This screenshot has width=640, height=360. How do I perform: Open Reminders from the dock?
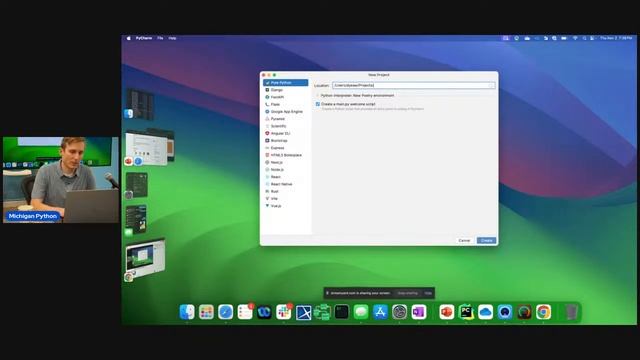[245, 312]
